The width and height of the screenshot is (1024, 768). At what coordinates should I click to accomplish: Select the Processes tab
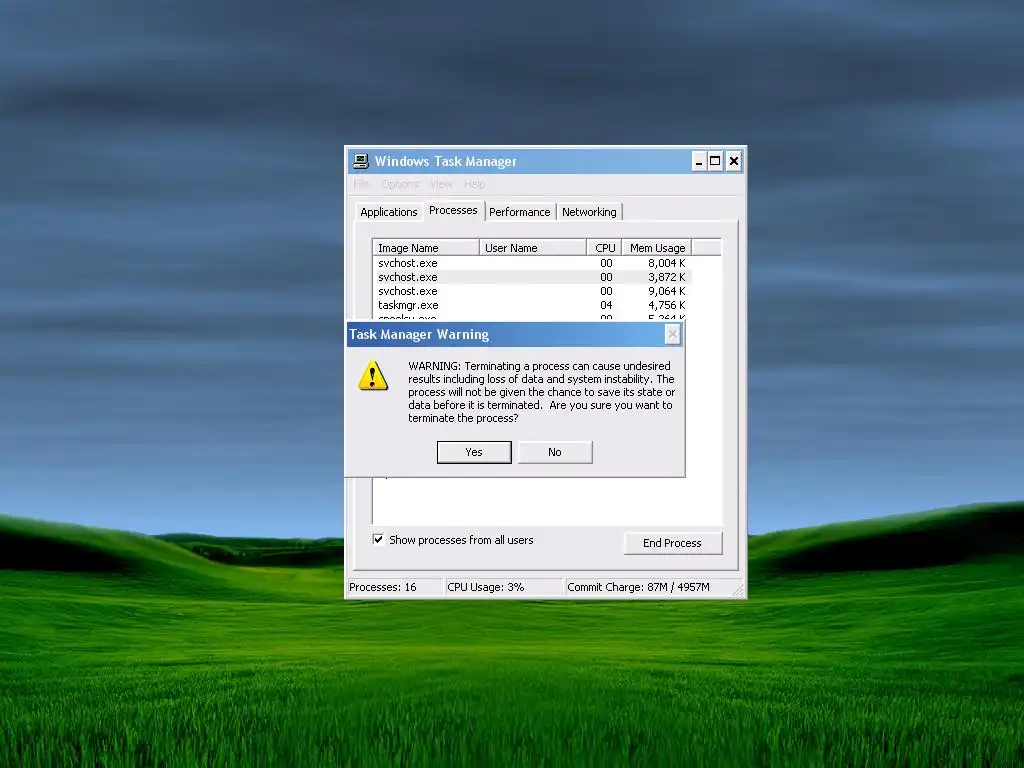pyautogui.click(x=453, y=210)
